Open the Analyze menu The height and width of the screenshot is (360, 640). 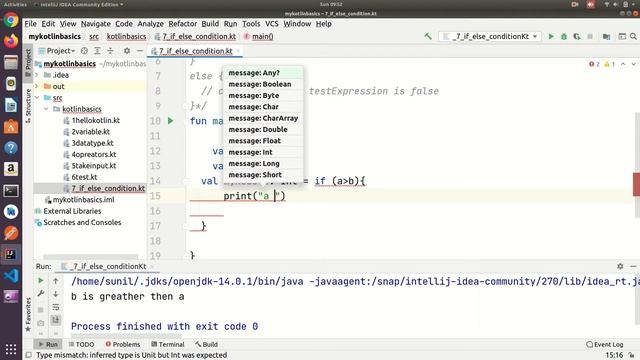click(150, 24)
